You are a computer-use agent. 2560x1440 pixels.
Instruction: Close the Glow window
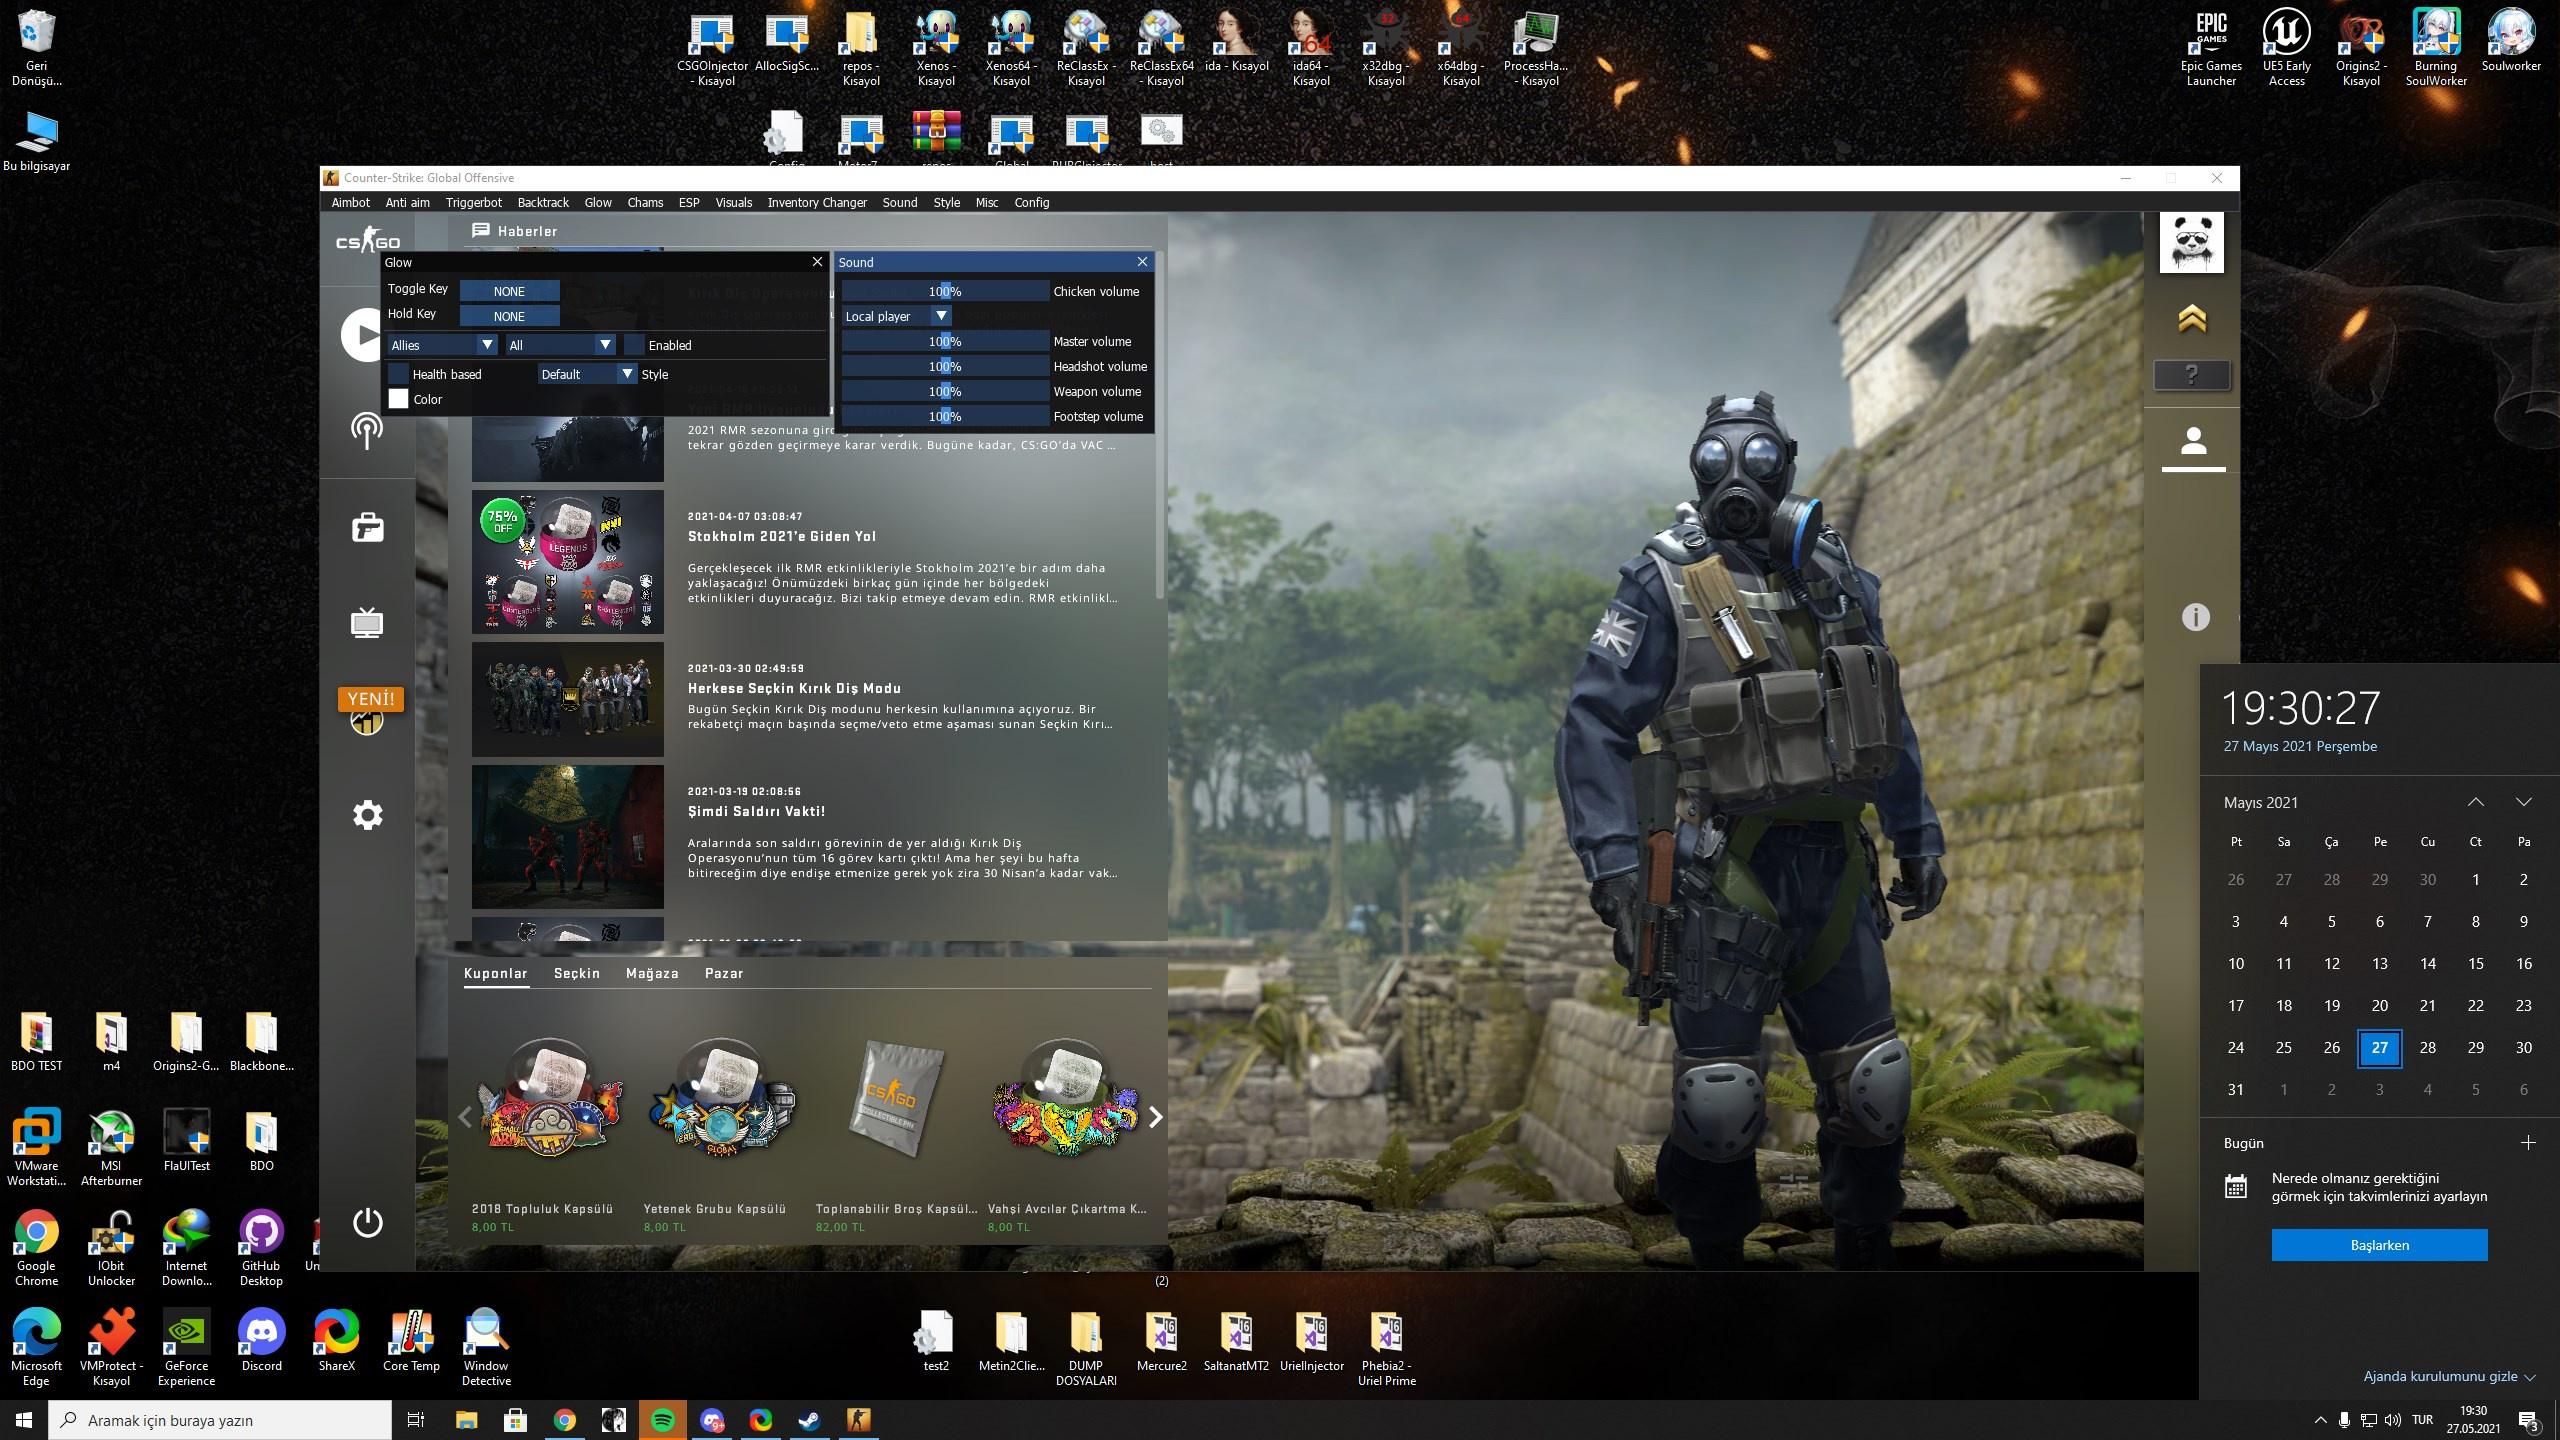817,262
